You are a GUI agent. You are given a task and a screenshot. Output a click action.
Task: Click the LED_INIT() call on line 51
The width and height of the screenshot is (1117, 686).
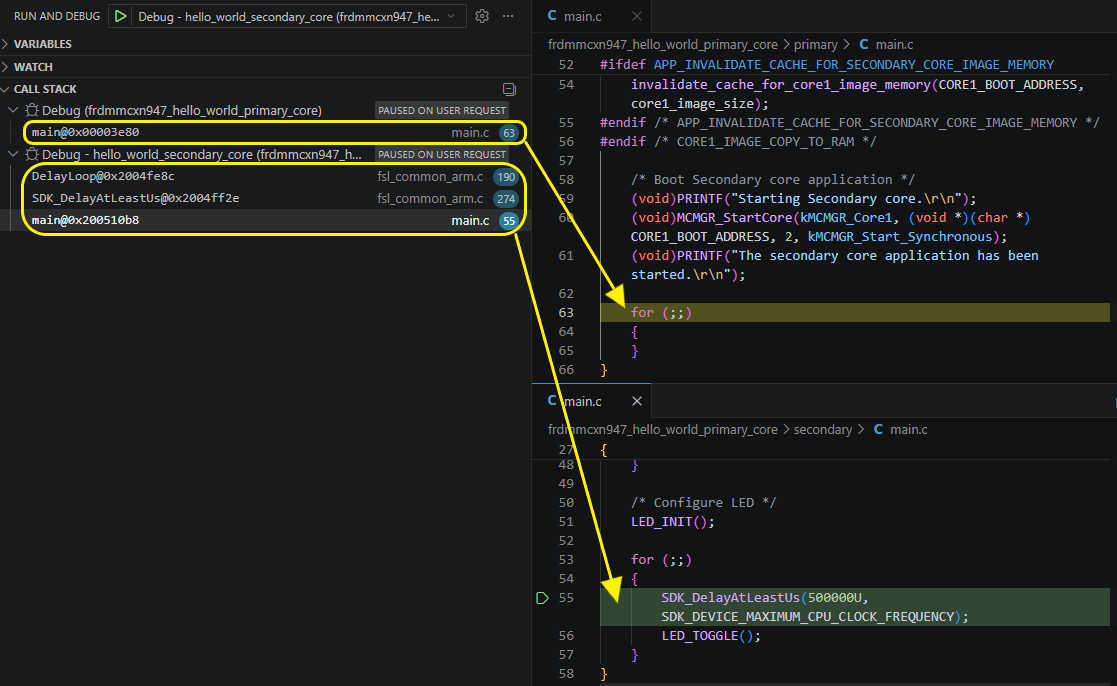coord(672,521)
